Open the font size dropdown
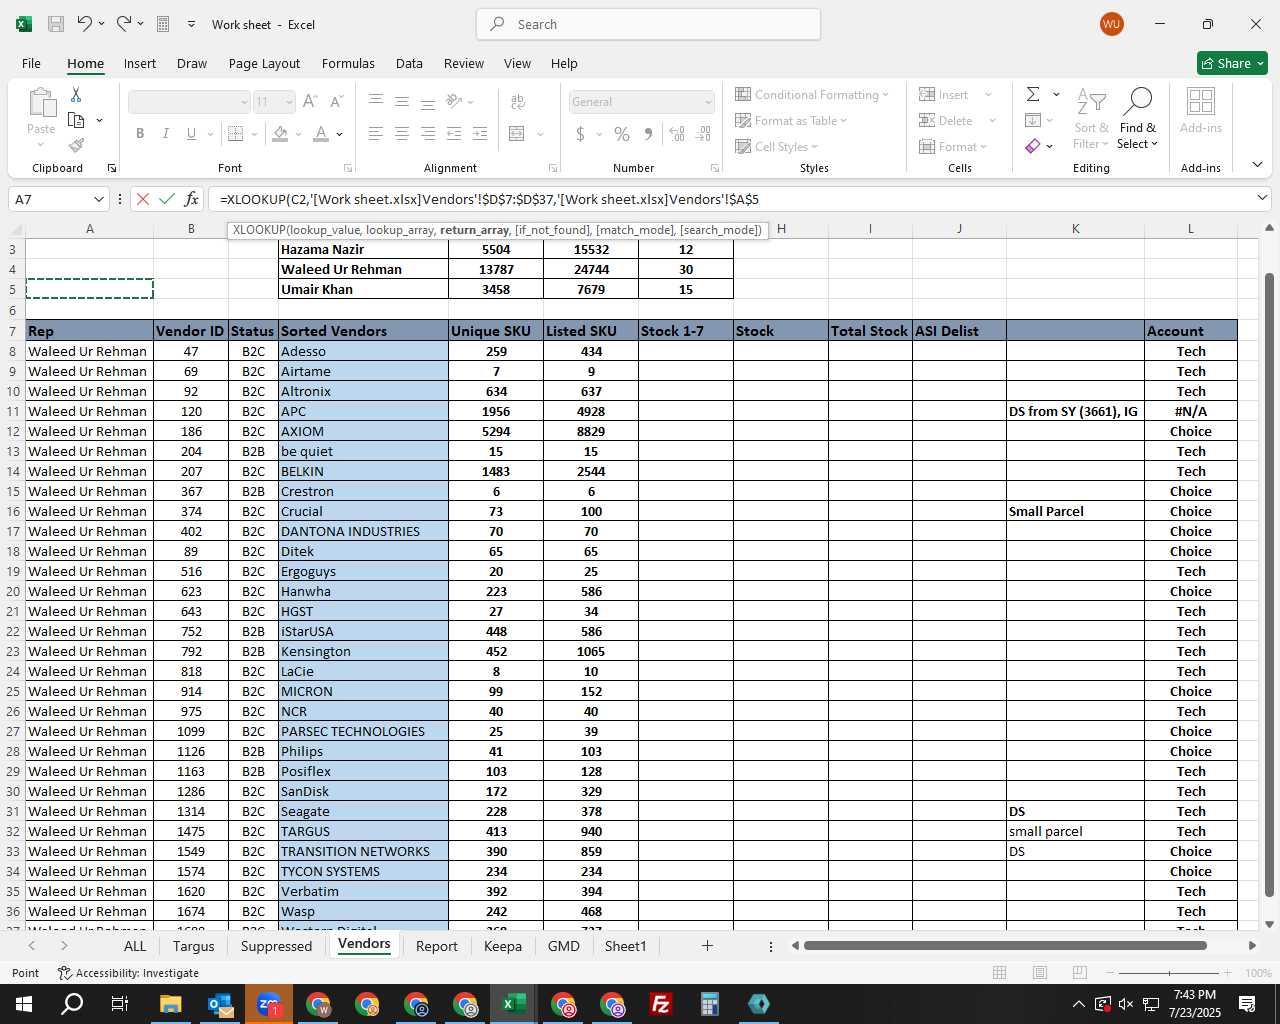The width and height of the screenshot is (1280, 1024). tap(289, 102)
